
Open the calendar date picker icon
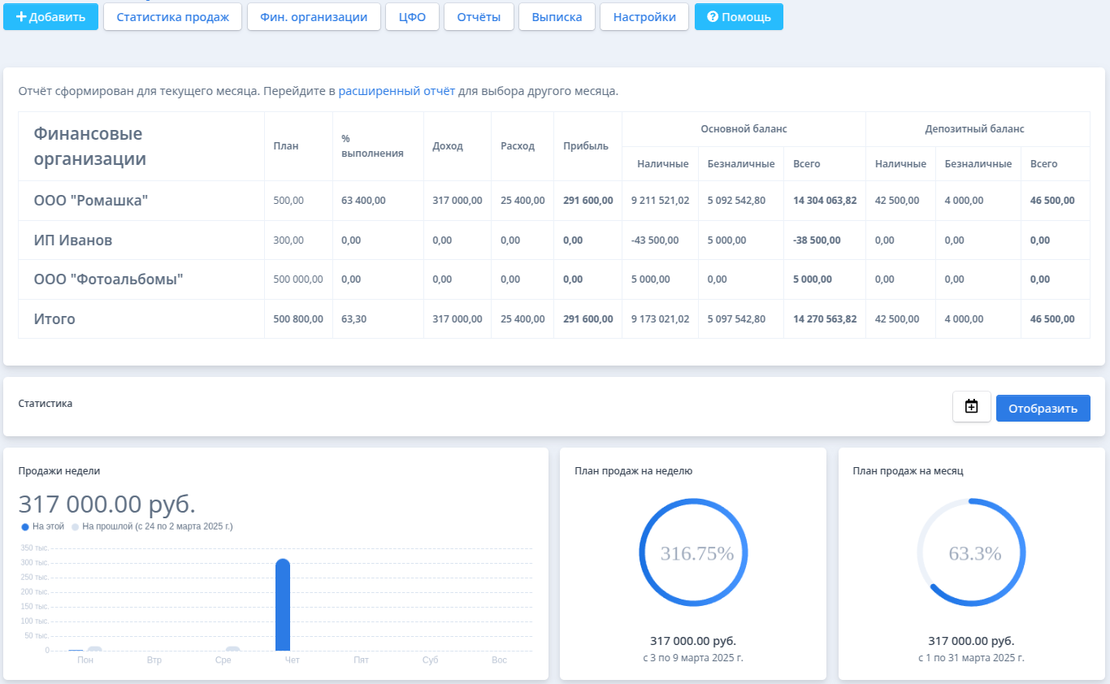(x=971, y=407)
